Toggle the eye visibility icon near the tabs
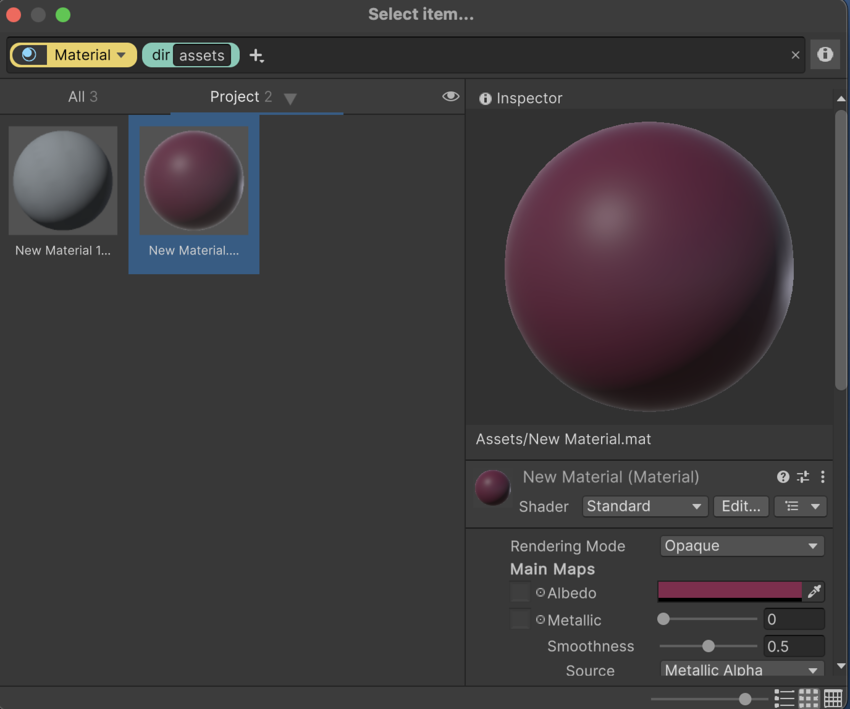Screen dimensions: 850x709 450,96
